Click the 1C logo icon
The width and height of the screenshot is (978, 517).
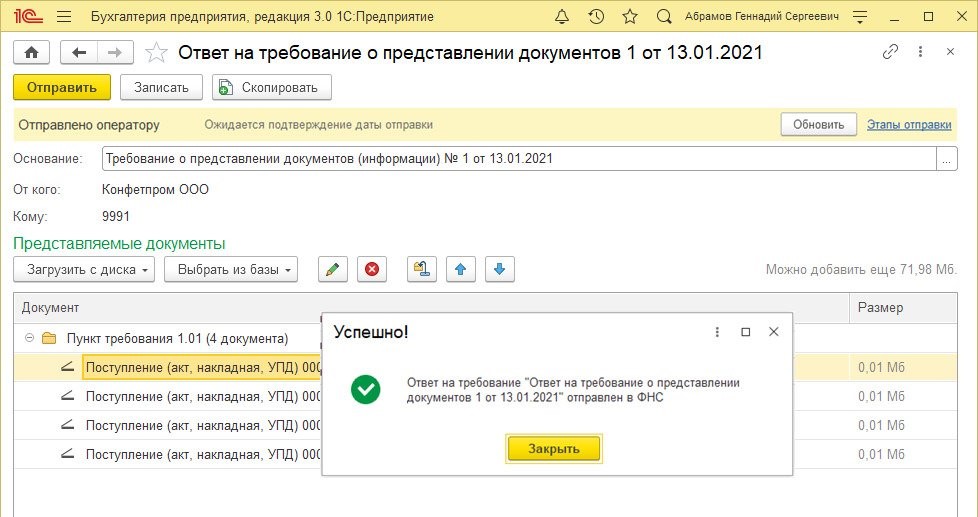click(x=27, y=17)
